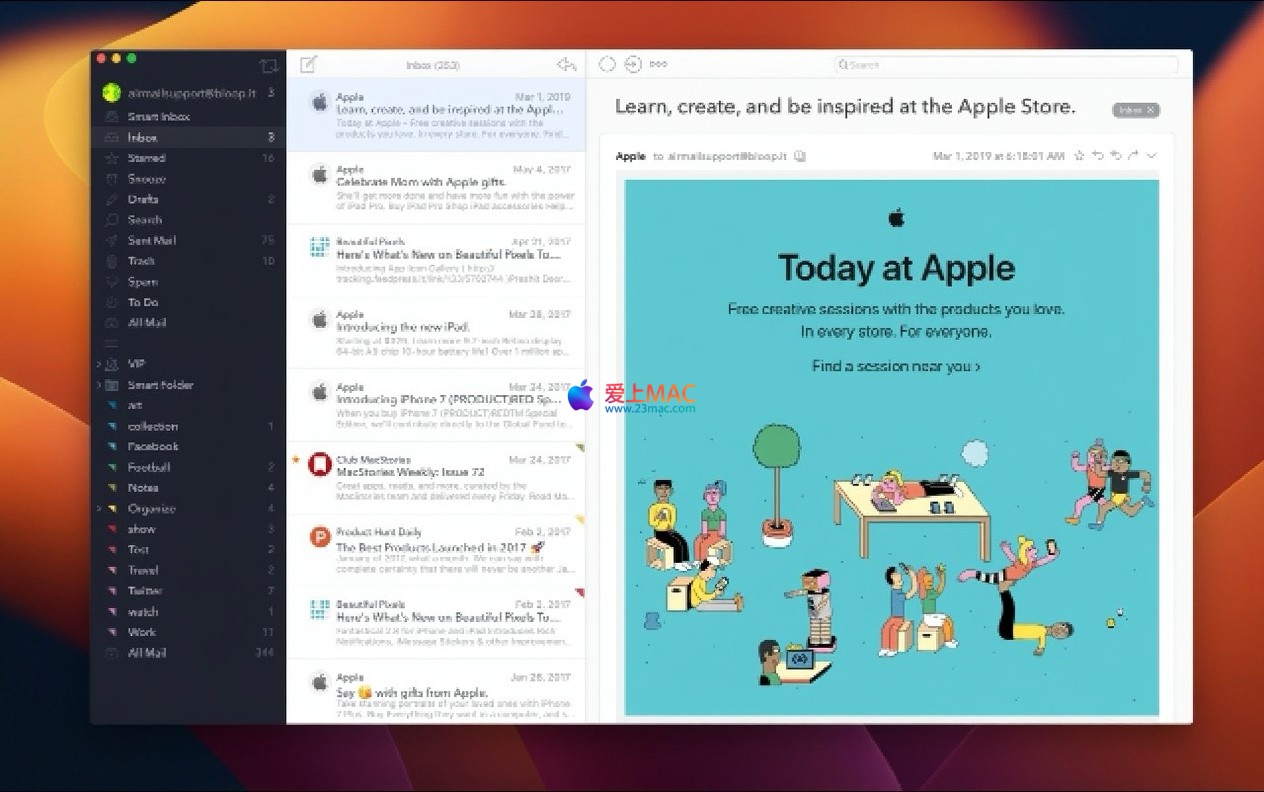Open the Starred mailbox
Viewport: 1264px width, 792px height.
point(146,158)
